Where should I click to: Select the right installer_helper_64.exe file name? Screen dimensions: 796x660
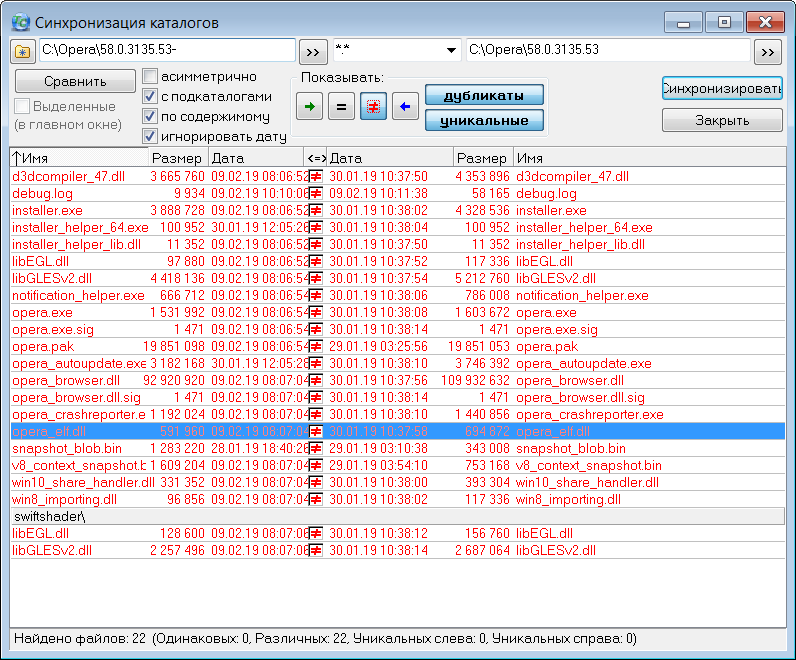[584, 227]
